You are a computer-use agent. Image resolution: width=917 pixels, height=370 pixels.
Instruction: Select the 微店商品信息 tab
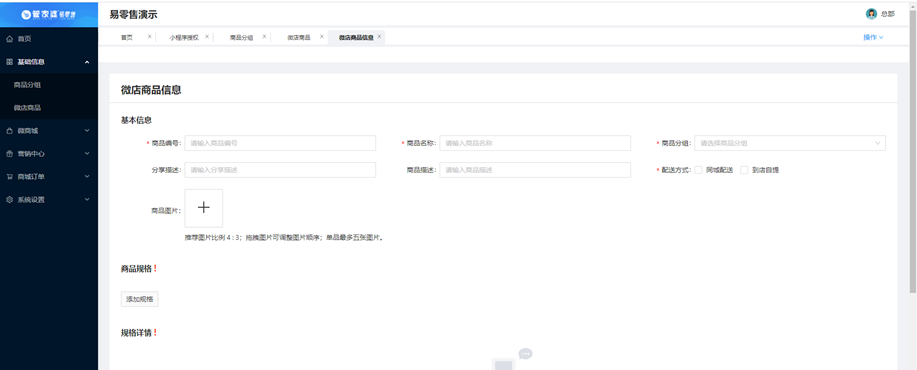356,37
